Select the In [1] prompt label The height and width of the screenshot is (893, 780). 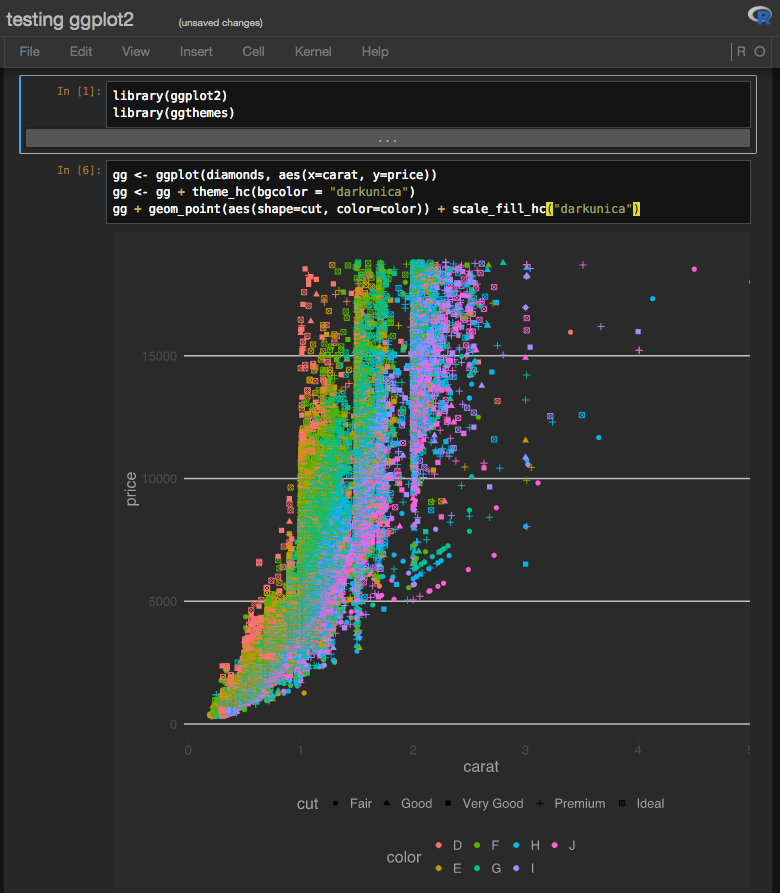[79, 91]
